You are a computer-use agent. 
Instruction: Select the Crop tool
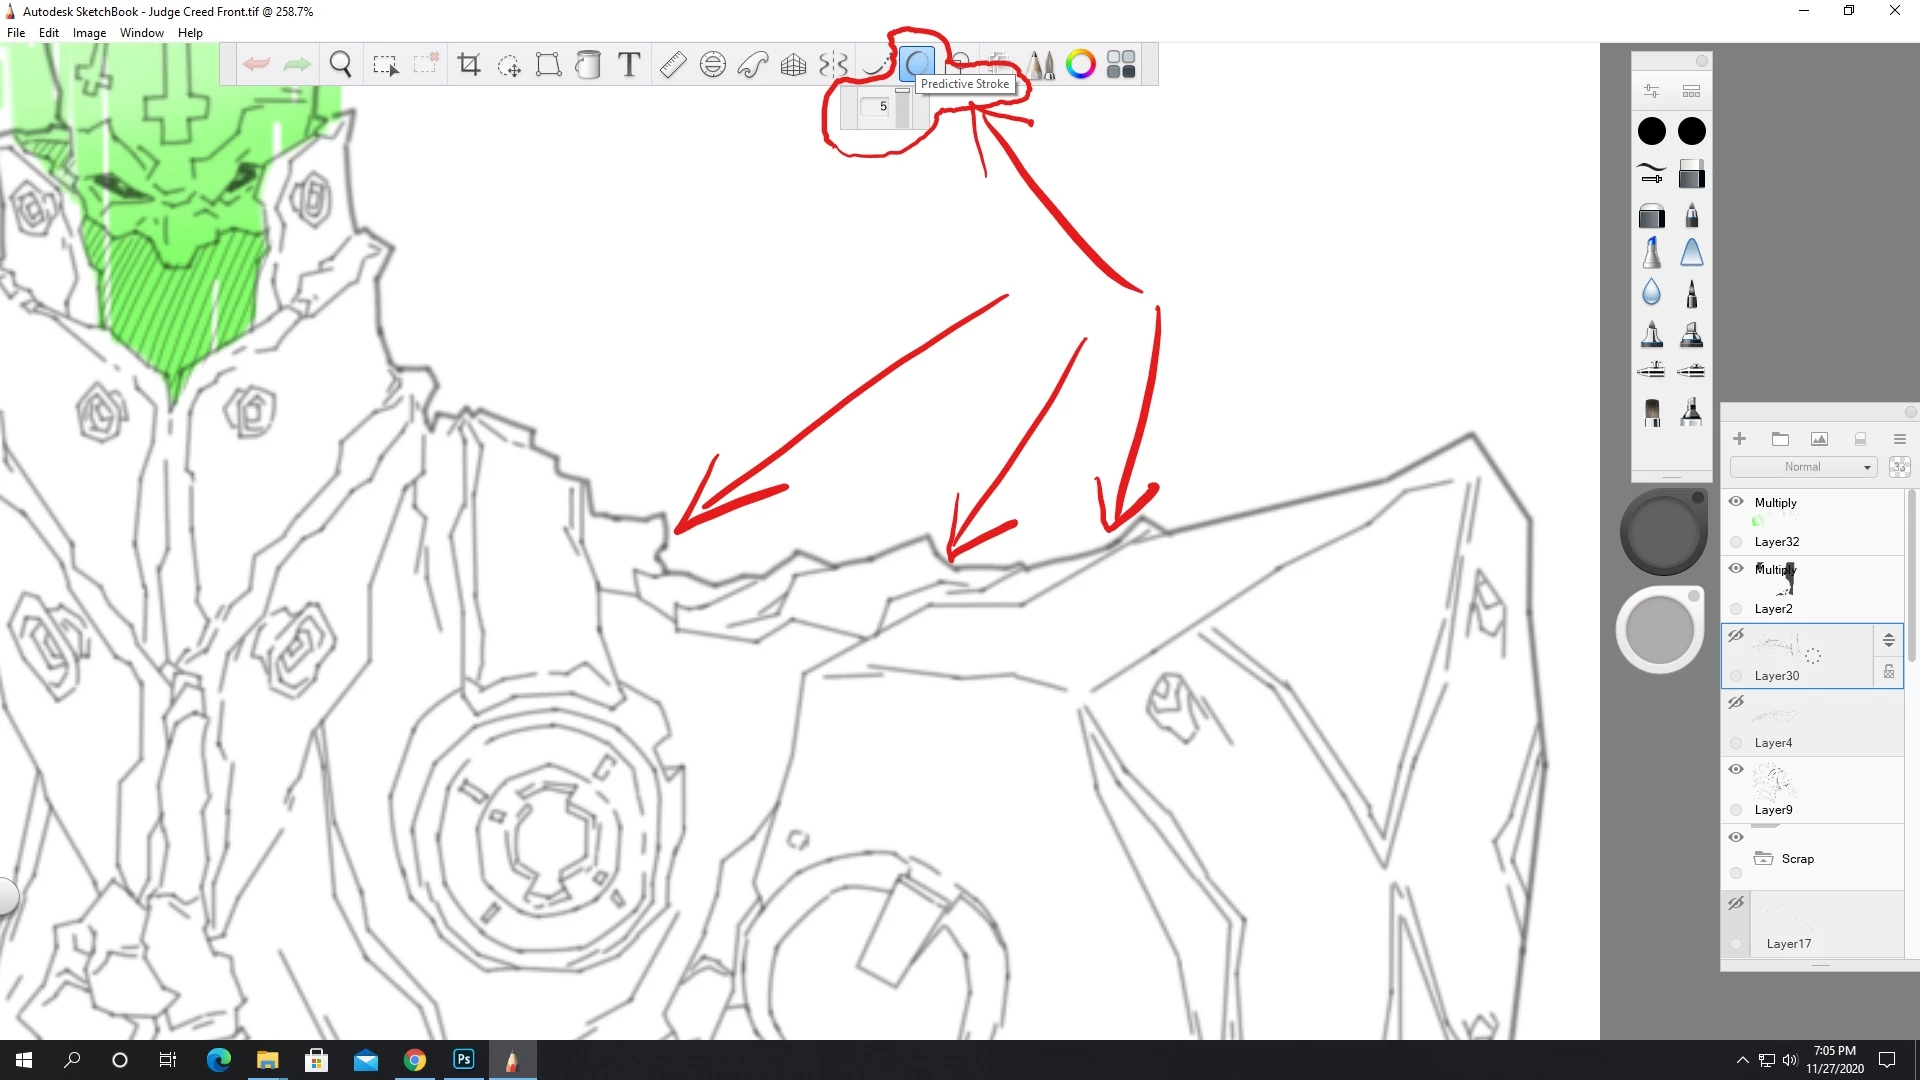pos(469,65)
